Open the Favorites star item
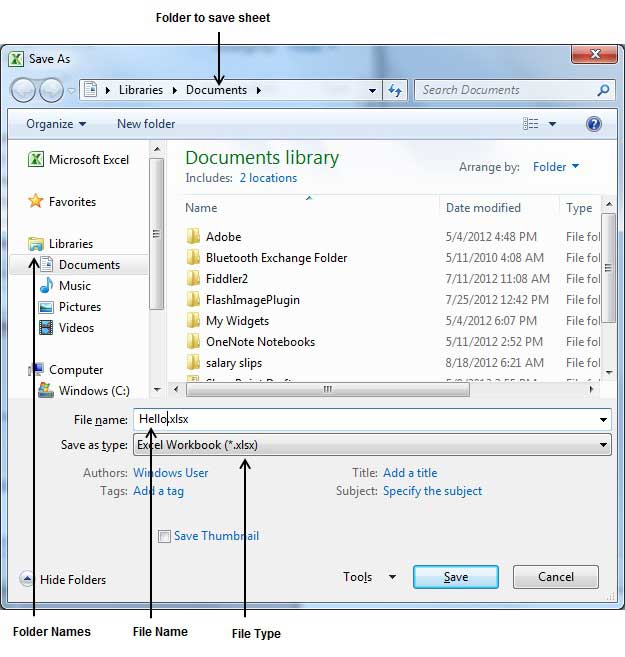The image size is (625, 657). [62, 202]
